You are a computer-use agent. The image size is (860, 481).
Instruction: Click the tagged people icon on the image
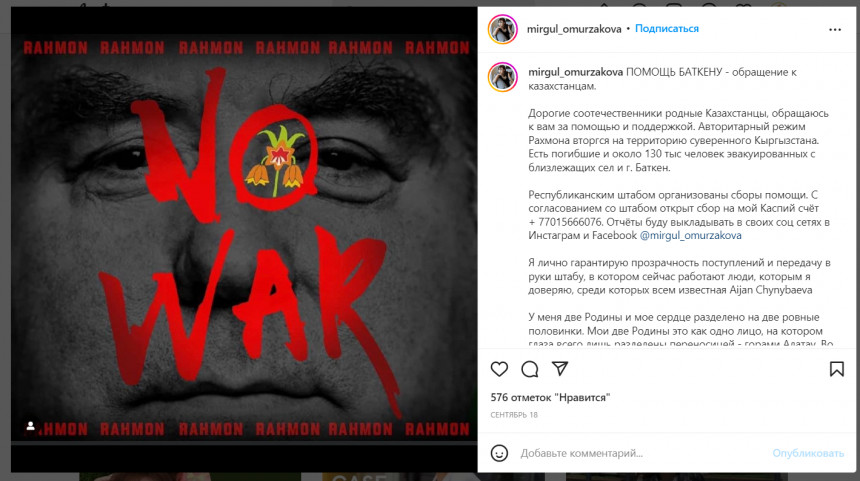click(x=31, y=426)
